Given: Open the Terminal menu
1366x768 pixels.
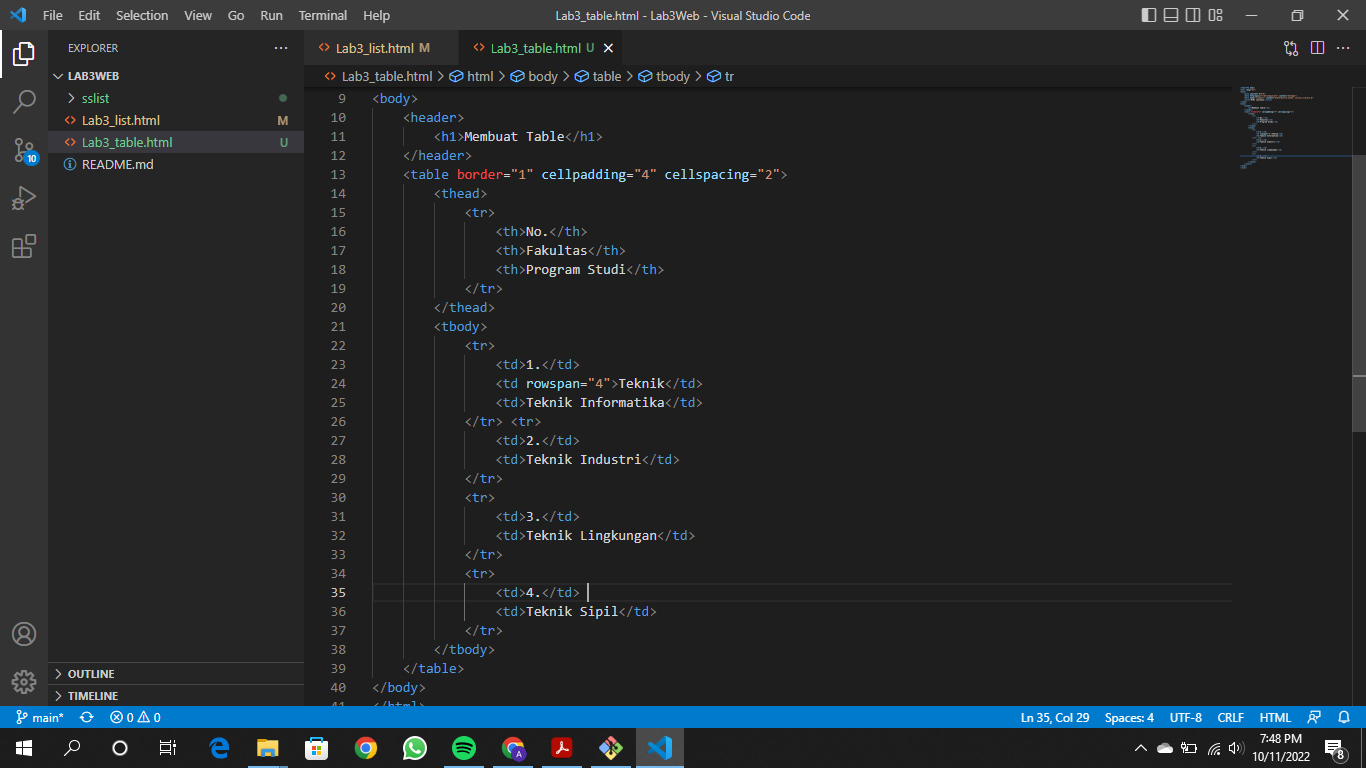Looking at the screenshot, I should [x=323, y=15].
